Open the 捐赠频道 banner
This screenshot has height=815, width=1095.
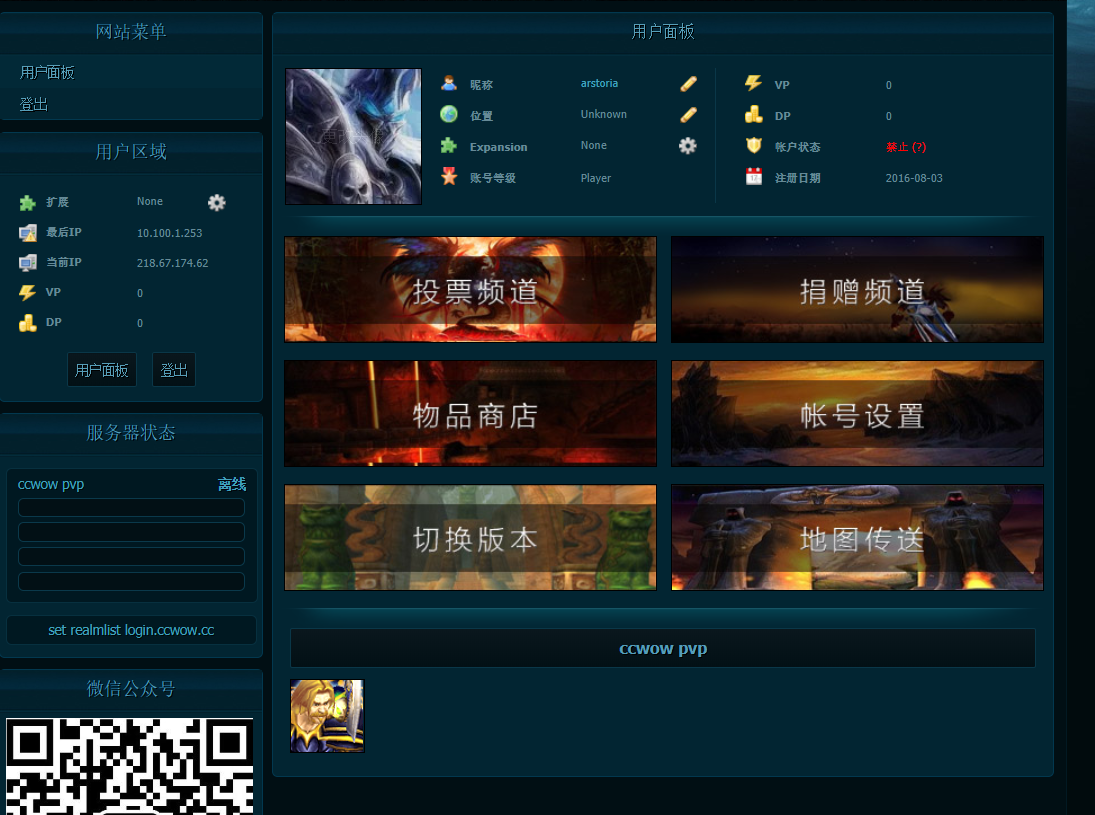coord(857,290)
